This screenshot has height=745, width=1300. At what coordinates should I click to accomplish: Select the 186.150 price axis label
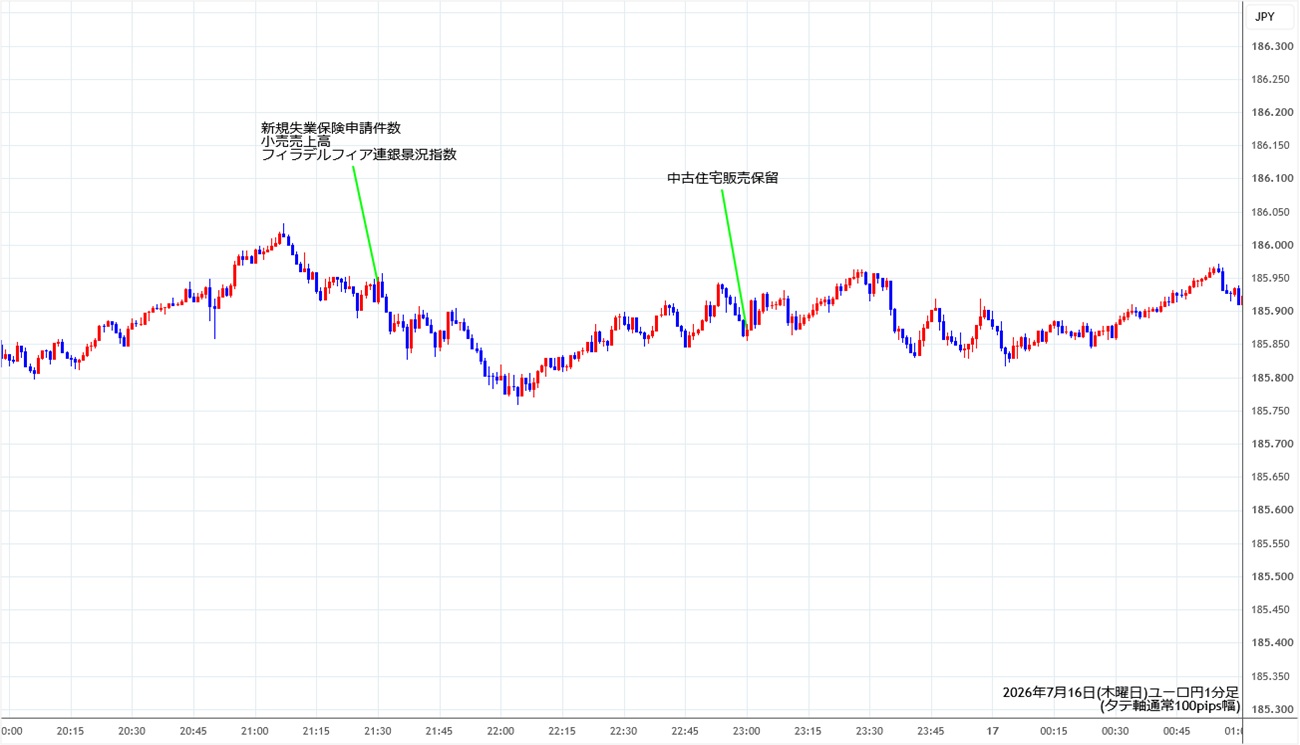(x=1270, y=145)
